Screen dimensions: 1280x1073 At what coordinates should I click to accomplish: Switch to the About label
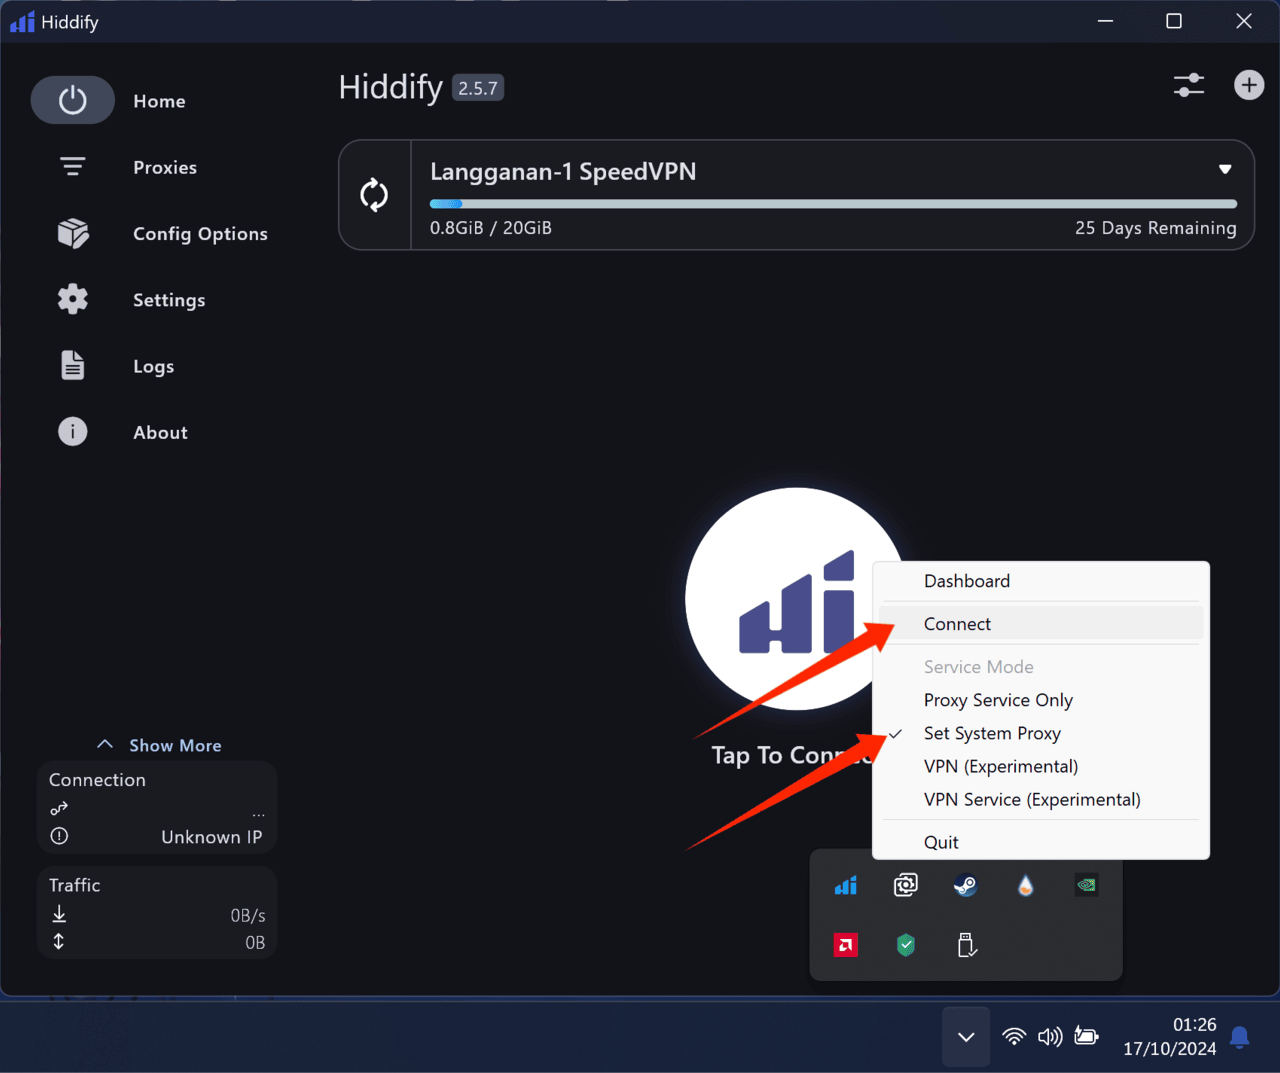click(160, 432)
